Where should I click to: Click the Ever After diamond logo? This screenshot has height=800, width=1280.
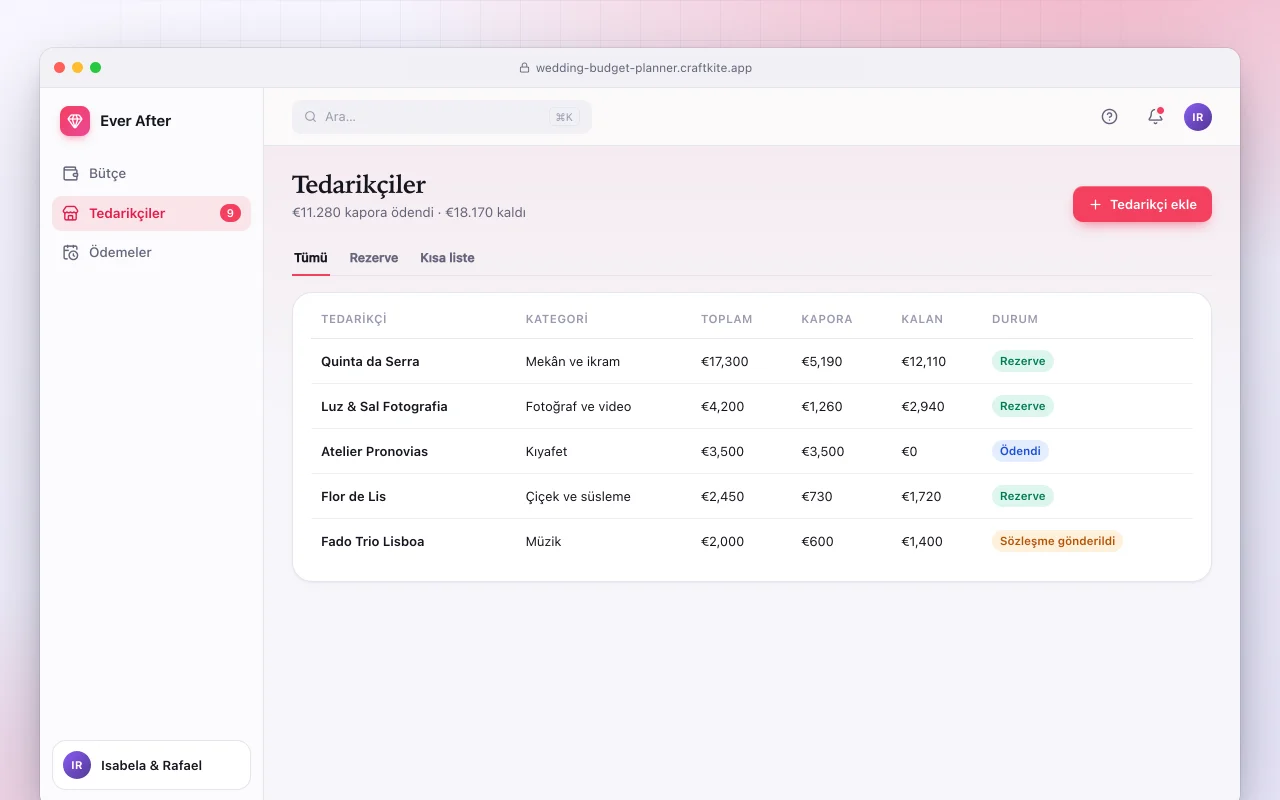tap(75, 121)
